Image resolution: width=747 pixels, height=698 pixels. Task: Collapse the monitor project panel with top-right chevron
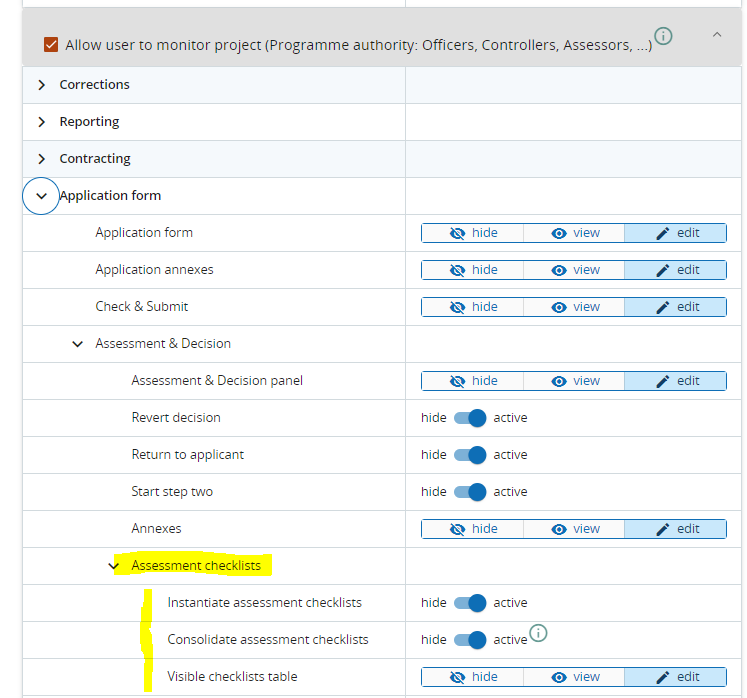click(717, 35)
